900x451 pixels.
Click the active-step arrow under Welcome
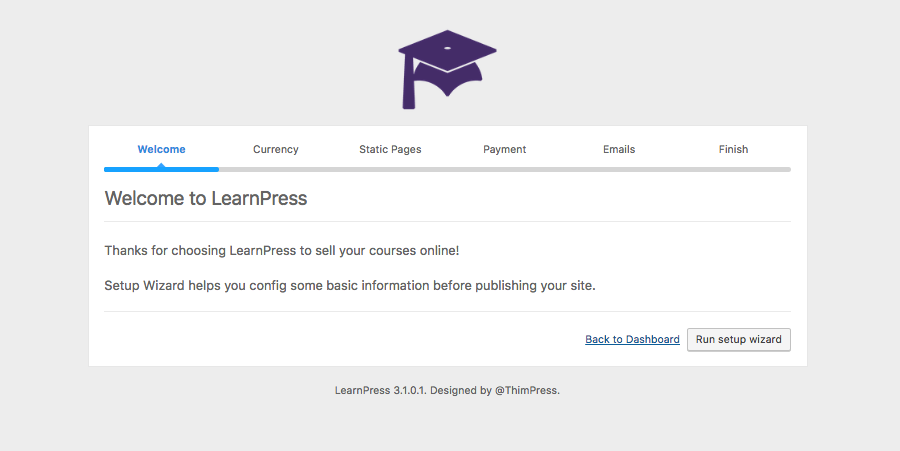[161, 165]
